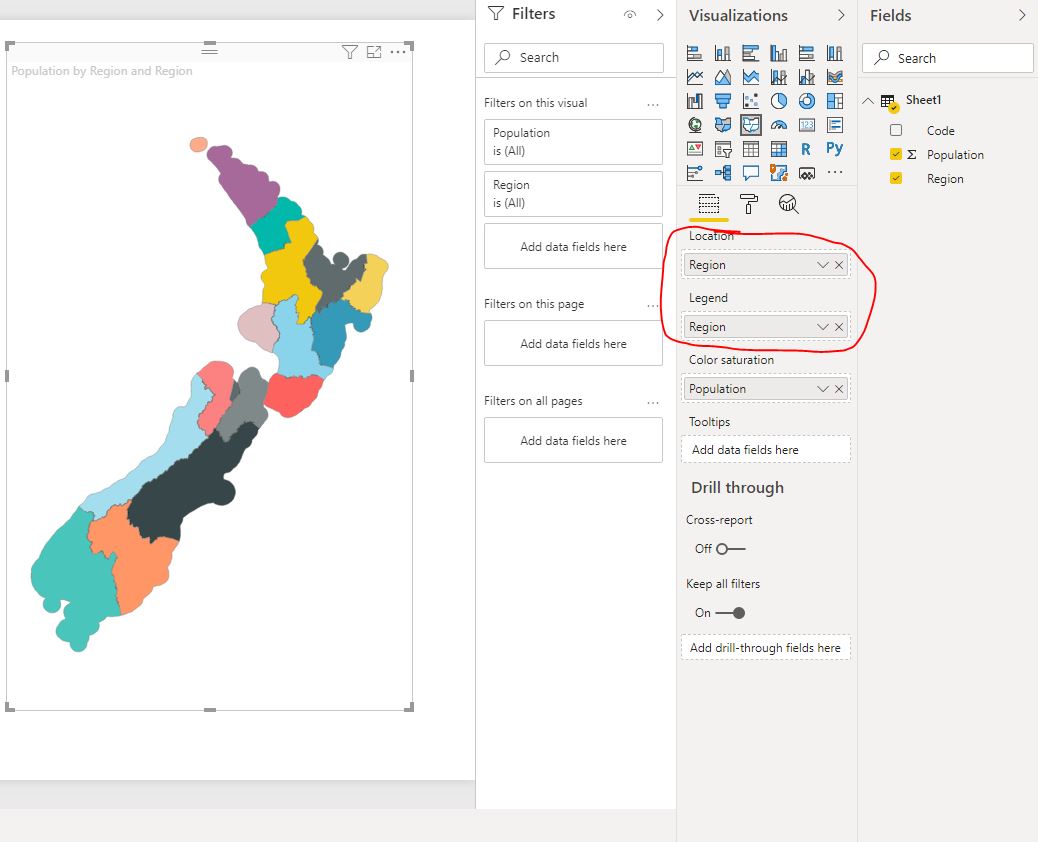Select the Key influencers visual
Image resolution: width=1038 pixels, height=842 pixels.
pyautogui.click(x=694, y=173)
